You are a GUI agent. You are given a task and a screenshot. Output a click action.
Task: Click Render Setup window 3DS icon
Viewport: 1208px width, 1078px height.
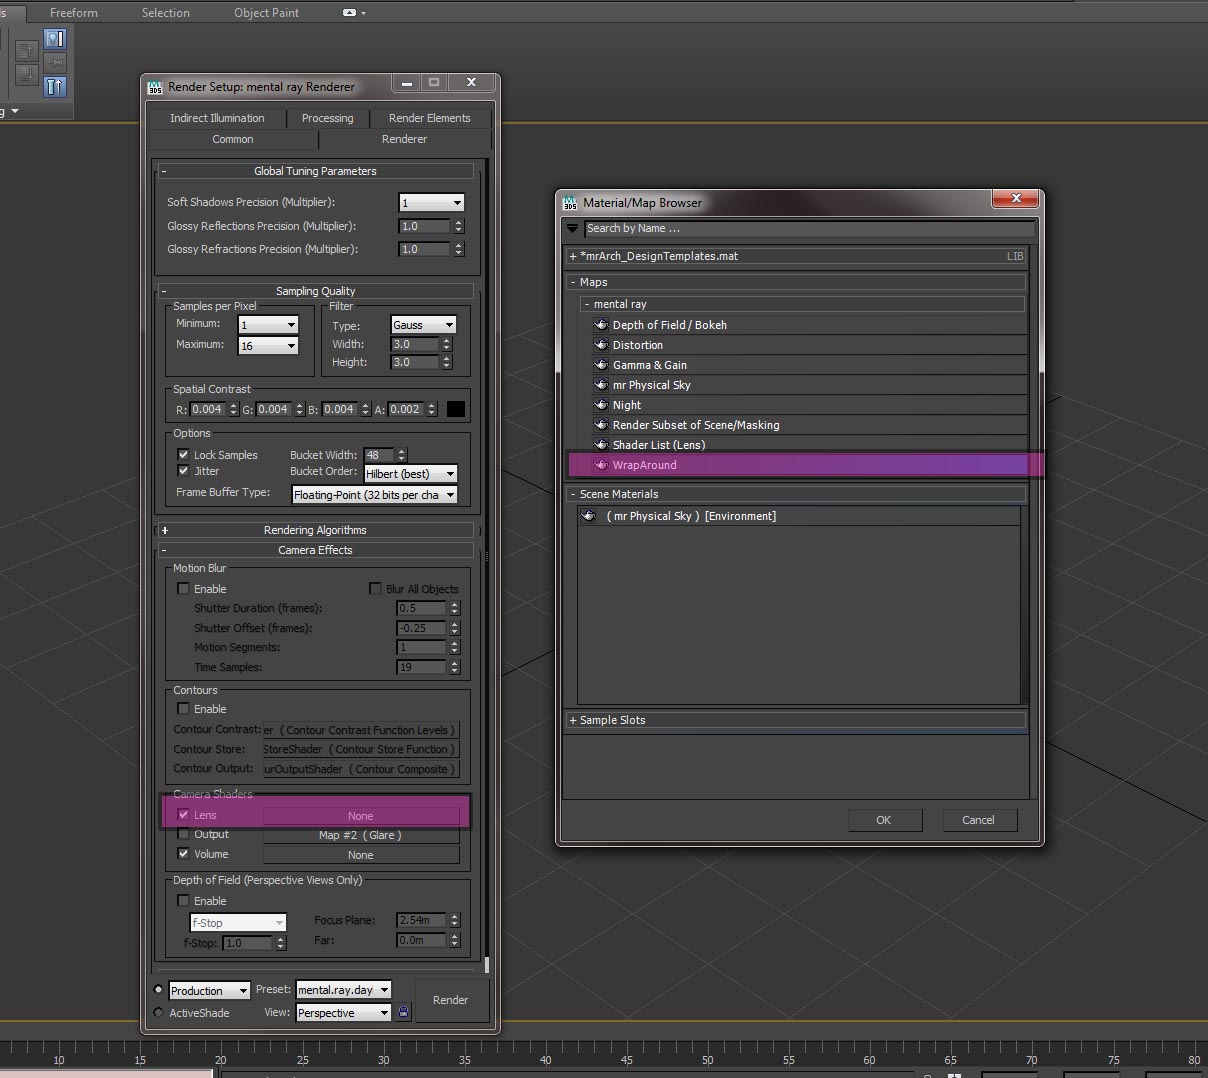(155, 86)
